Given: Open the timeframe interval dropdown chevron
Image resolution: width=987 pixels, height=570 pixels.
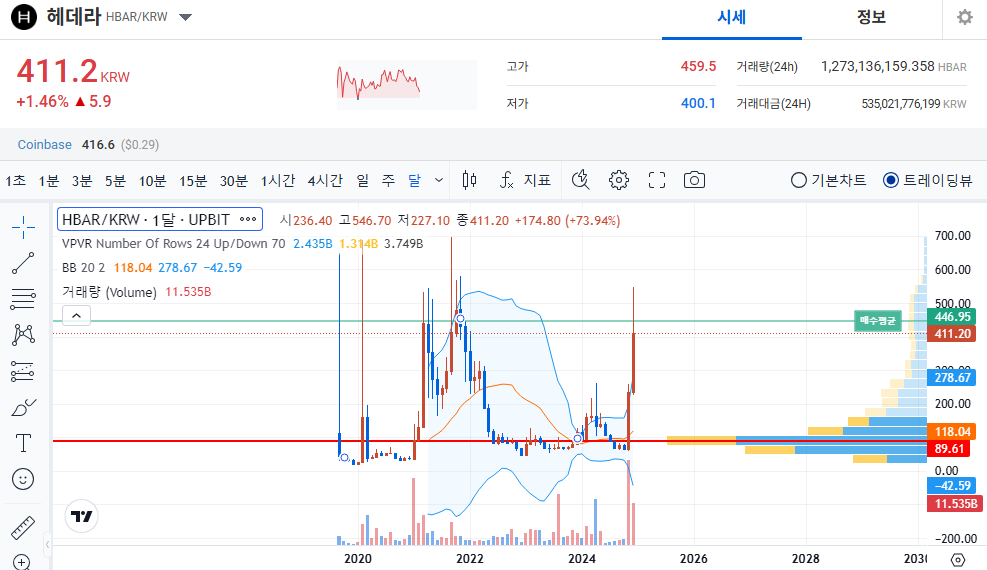Looking at the screenshot, I should (439, 181).
